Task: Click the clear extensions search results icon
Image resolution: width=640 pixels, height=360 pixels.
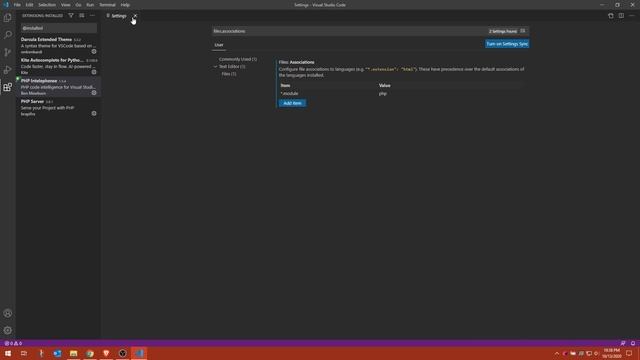Action: 82,16
